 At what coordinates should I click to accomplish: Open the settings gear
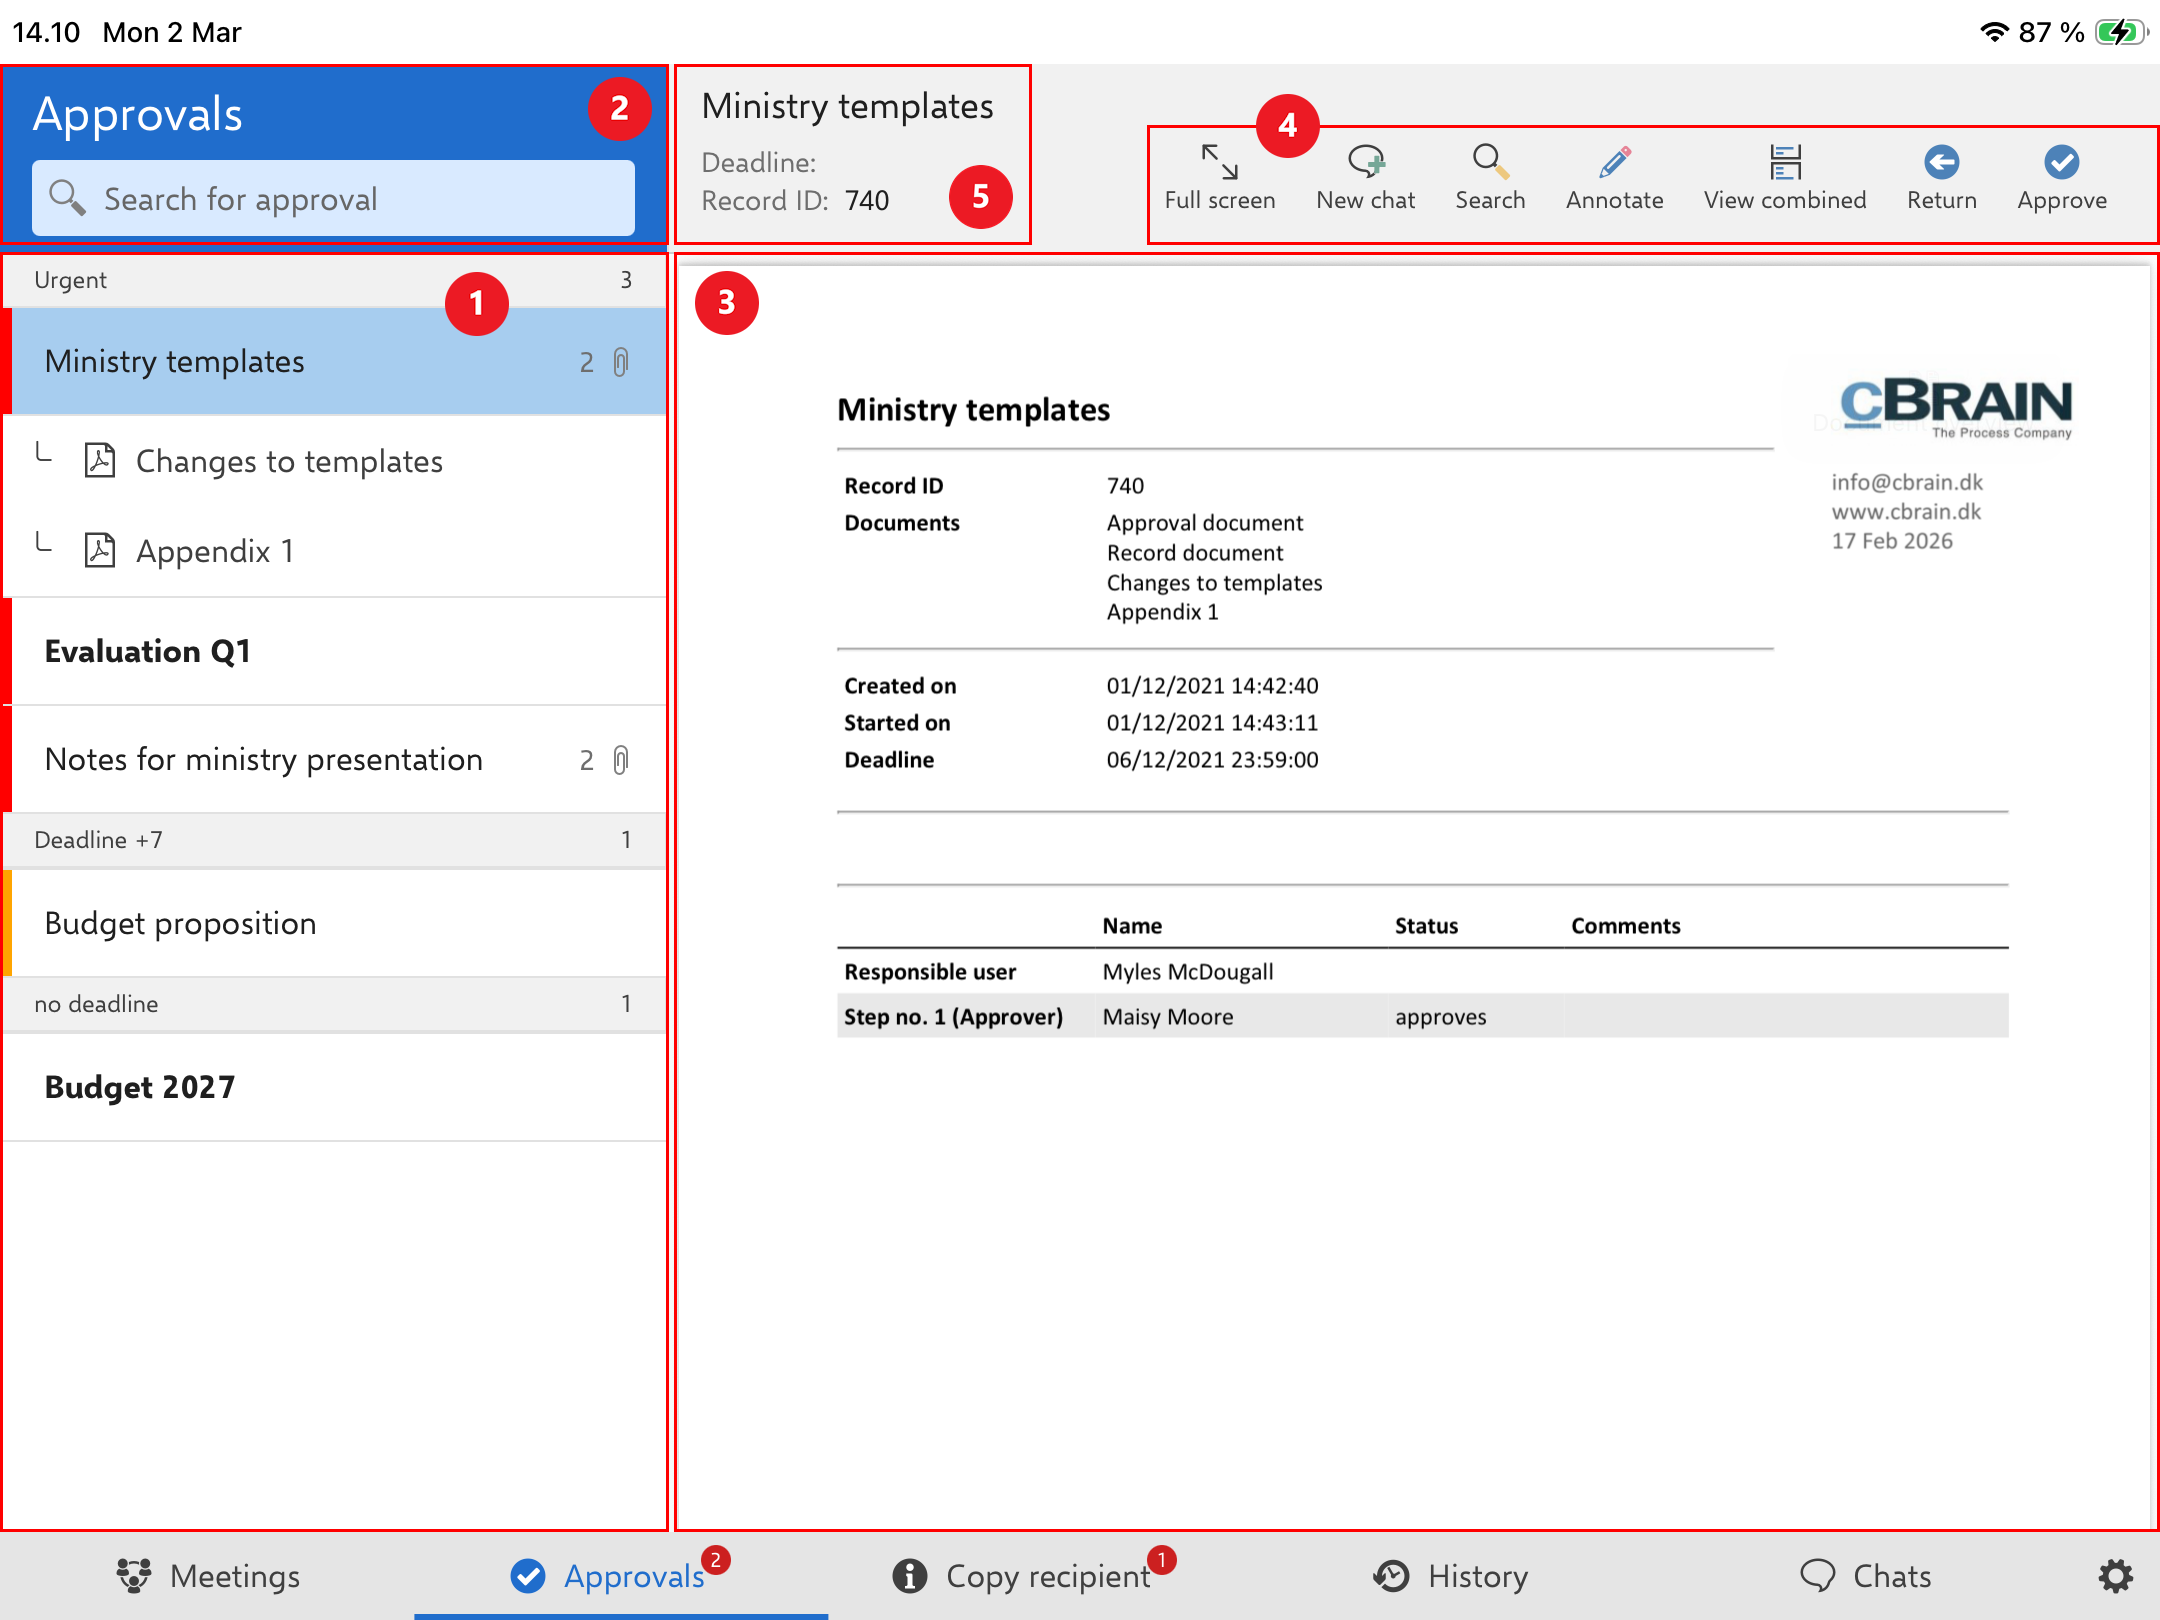pos(2115,1576)
